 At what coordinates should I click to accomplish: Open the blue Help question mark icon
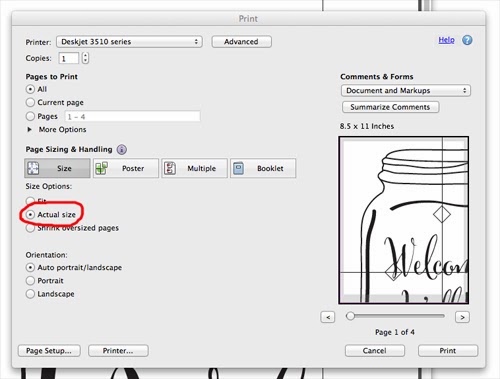[467, 40]
